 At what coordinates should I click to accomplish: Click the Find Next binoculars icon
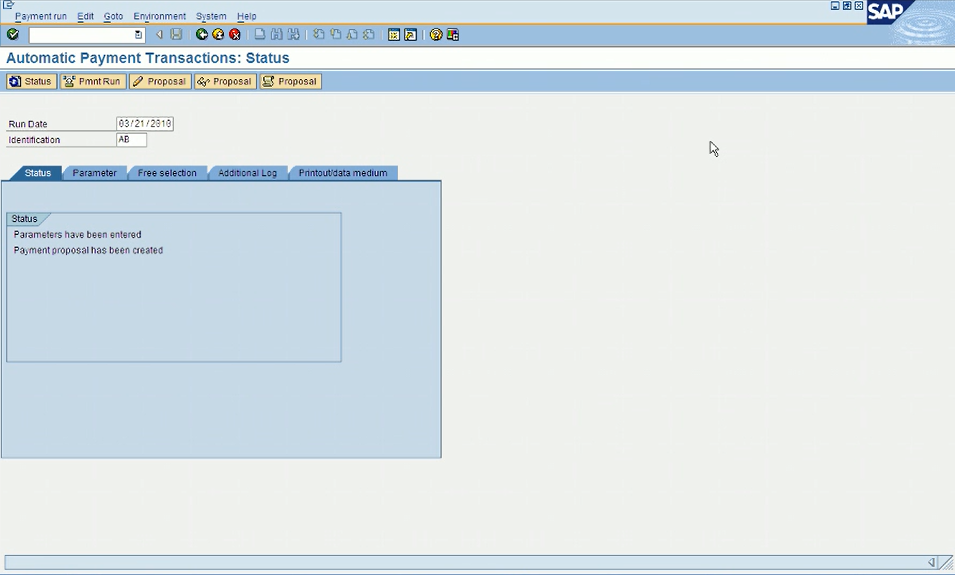tap(294, 35)
